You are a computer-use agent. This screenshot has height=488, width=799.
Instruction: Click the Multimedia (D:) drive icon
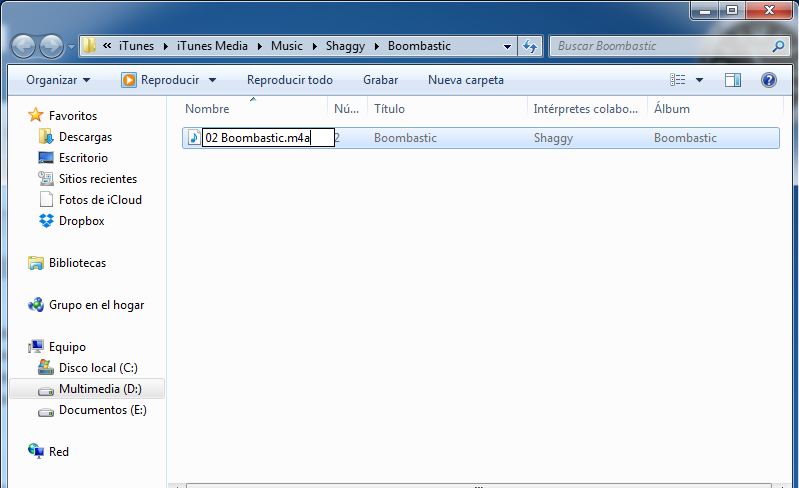click(46, 391)
